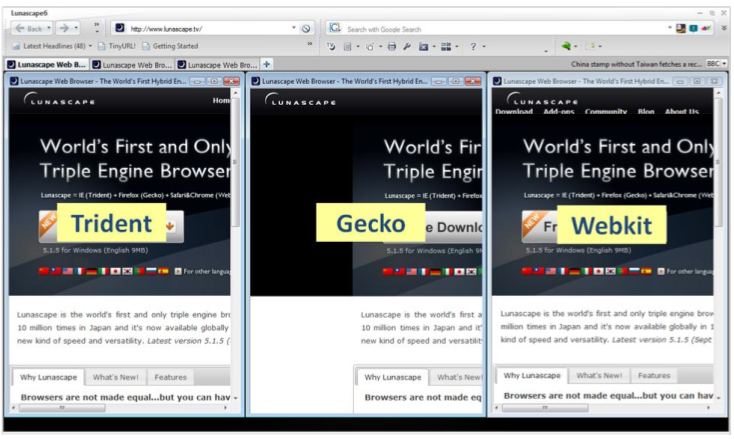Viewport: 734px width, 439px height.
Task: Click the wrench settings icon
Action: tap(407, 46)
